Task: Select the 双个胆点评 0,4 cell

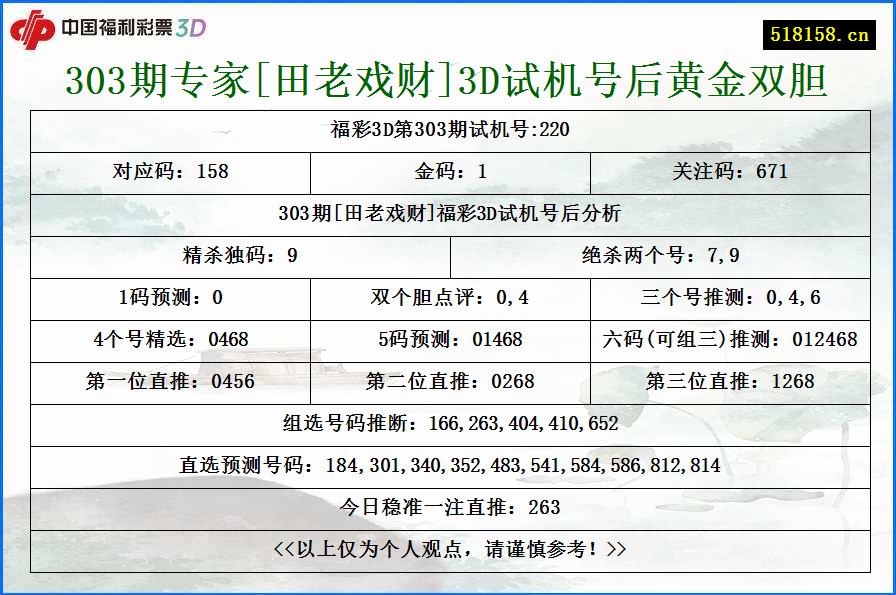Action: [448, 297]
